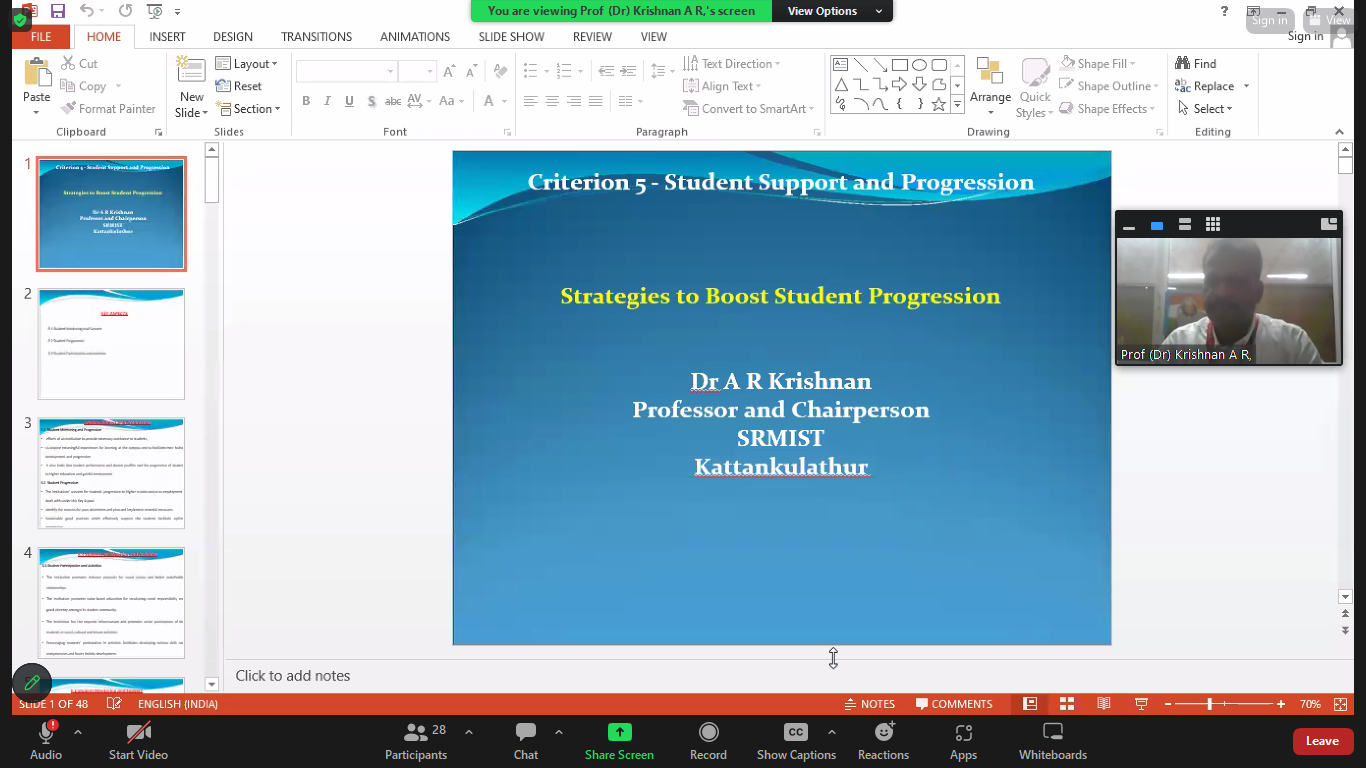Open the font name combo box

pos(346,72)
